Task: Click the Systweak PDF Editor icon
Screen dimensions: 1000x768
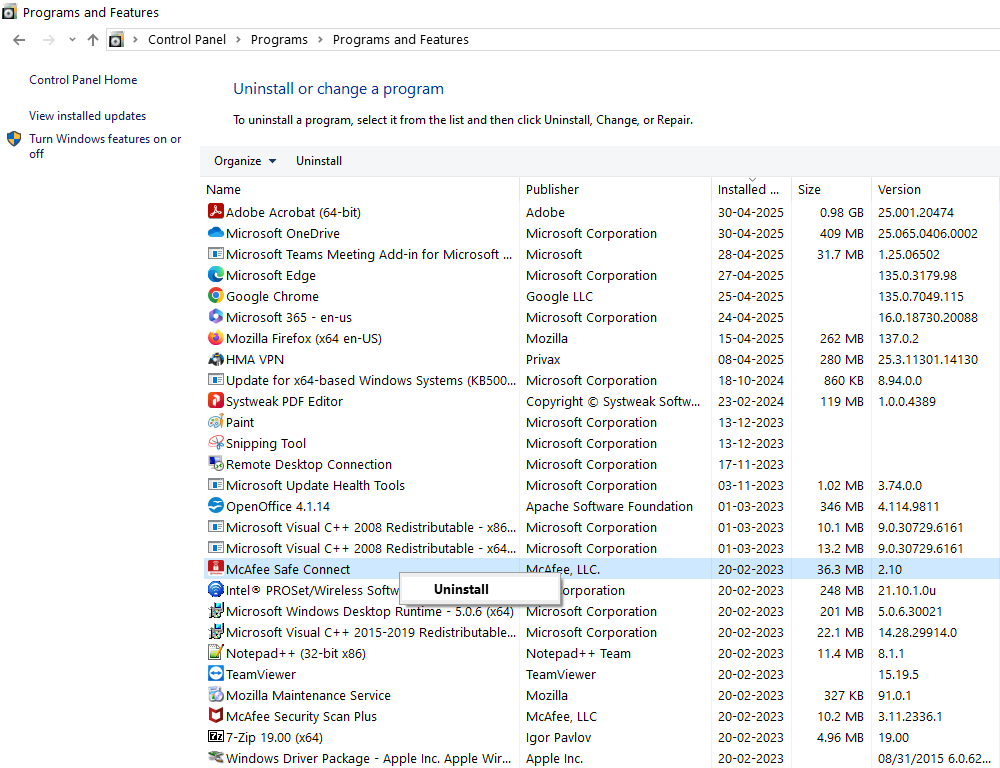Action: point(216,401)
